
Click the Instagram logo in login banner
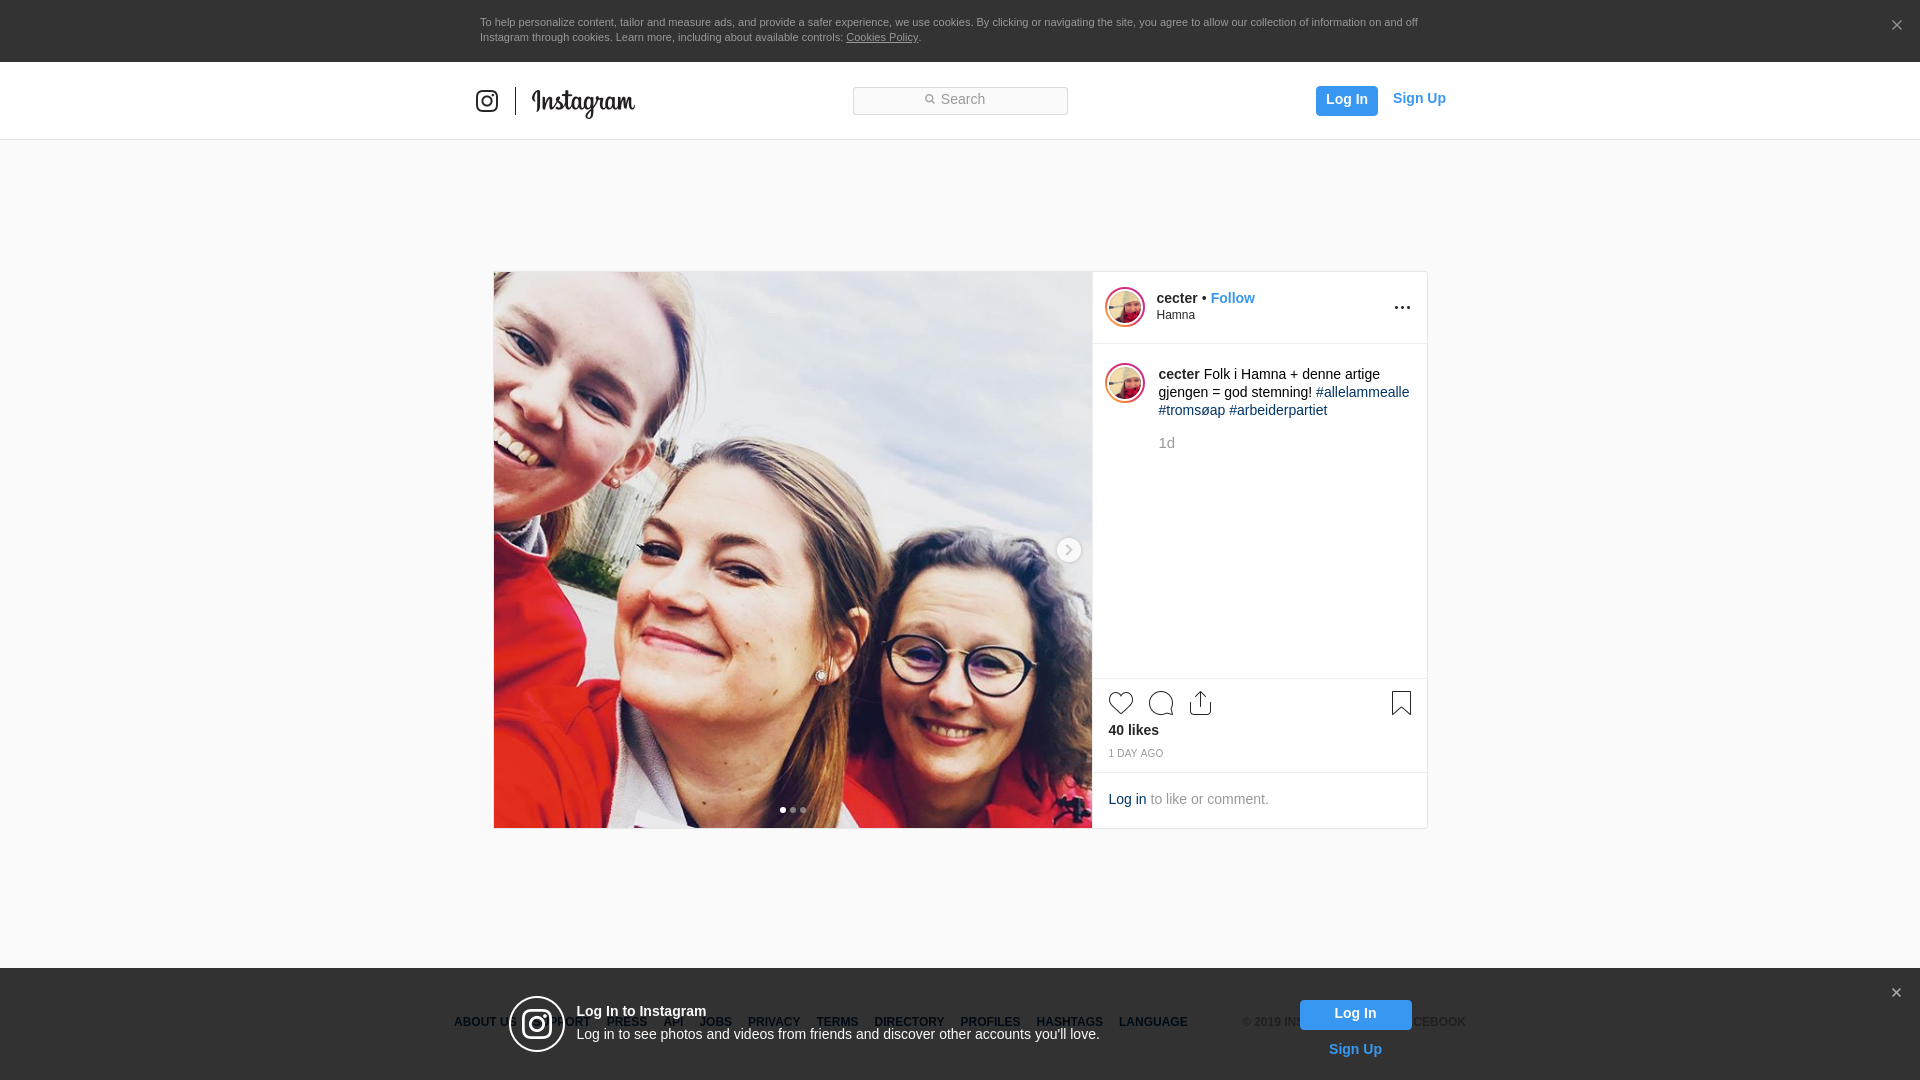[537, 1024]
